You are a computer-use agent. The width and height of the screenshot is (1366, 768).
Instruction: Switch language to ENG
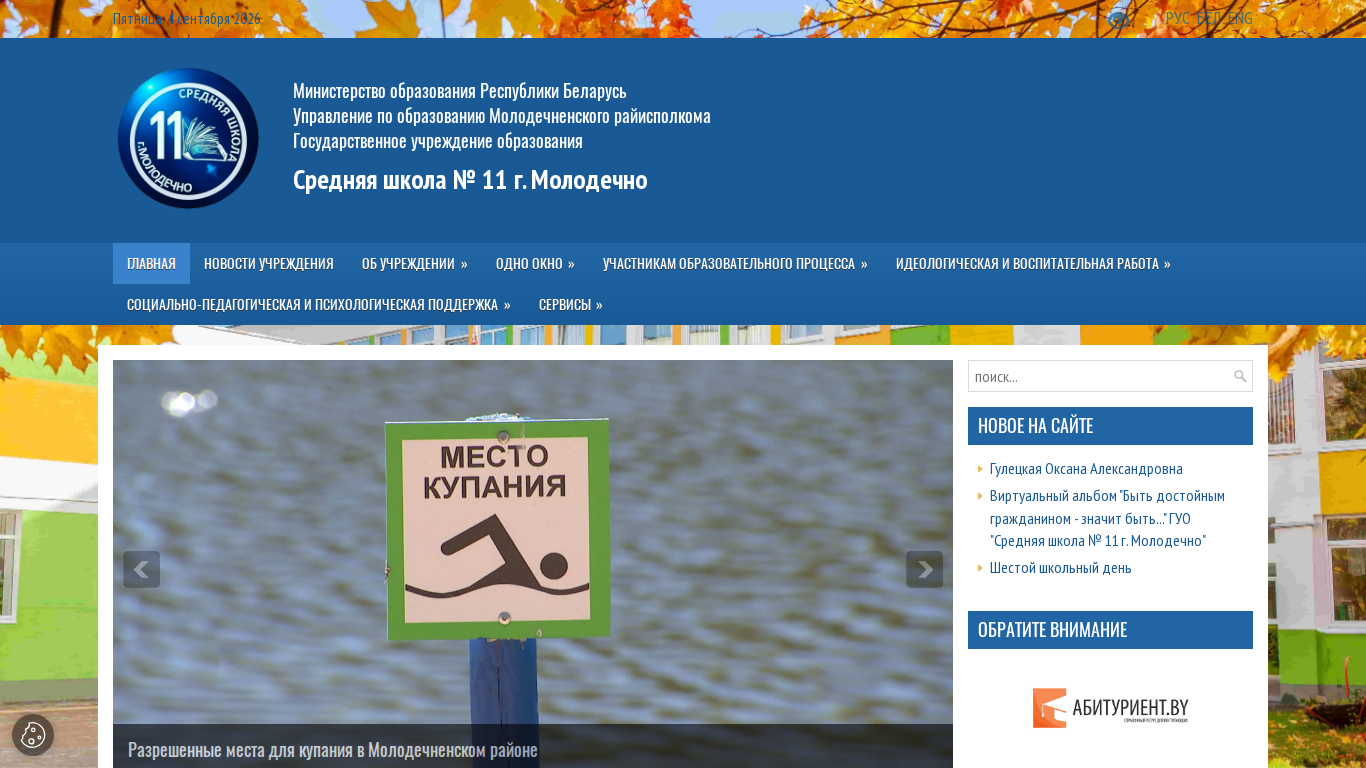pyautogui.click(x=1240, y=18)
